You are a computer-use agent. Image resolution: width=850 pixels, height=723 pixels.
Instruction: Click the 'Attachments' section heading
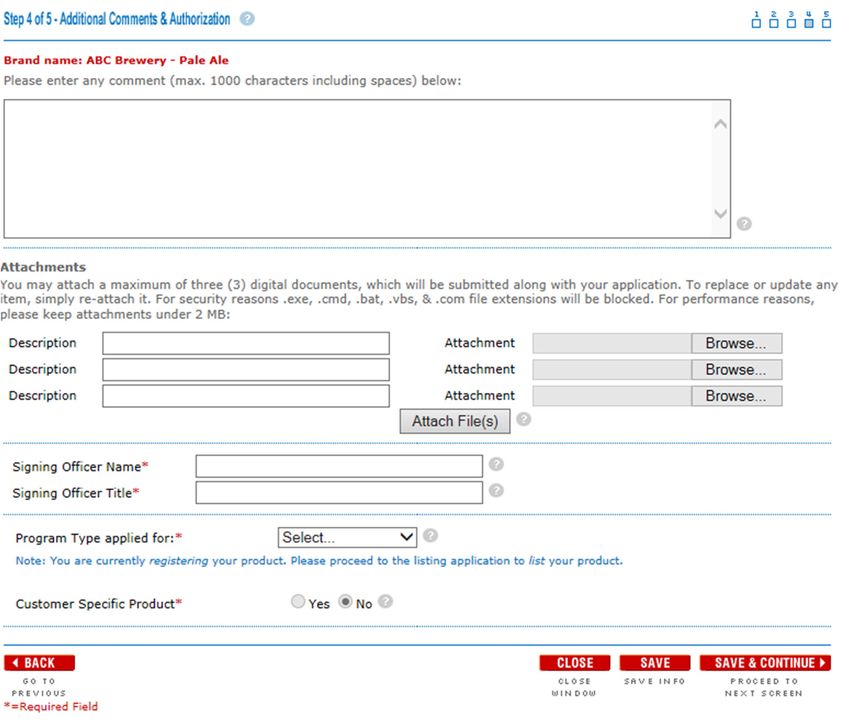point(43,267)
